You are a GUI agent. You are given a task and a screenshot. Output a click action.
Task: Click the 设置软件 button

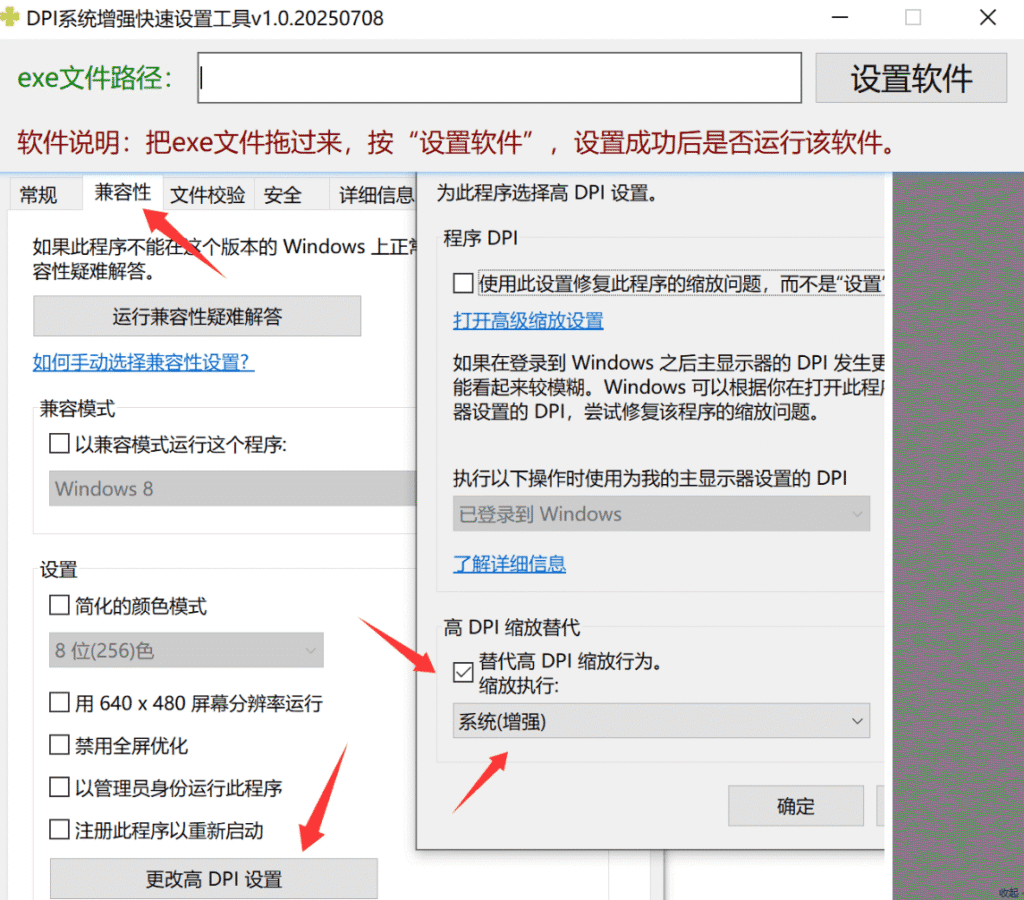click(x=910, y=77)
